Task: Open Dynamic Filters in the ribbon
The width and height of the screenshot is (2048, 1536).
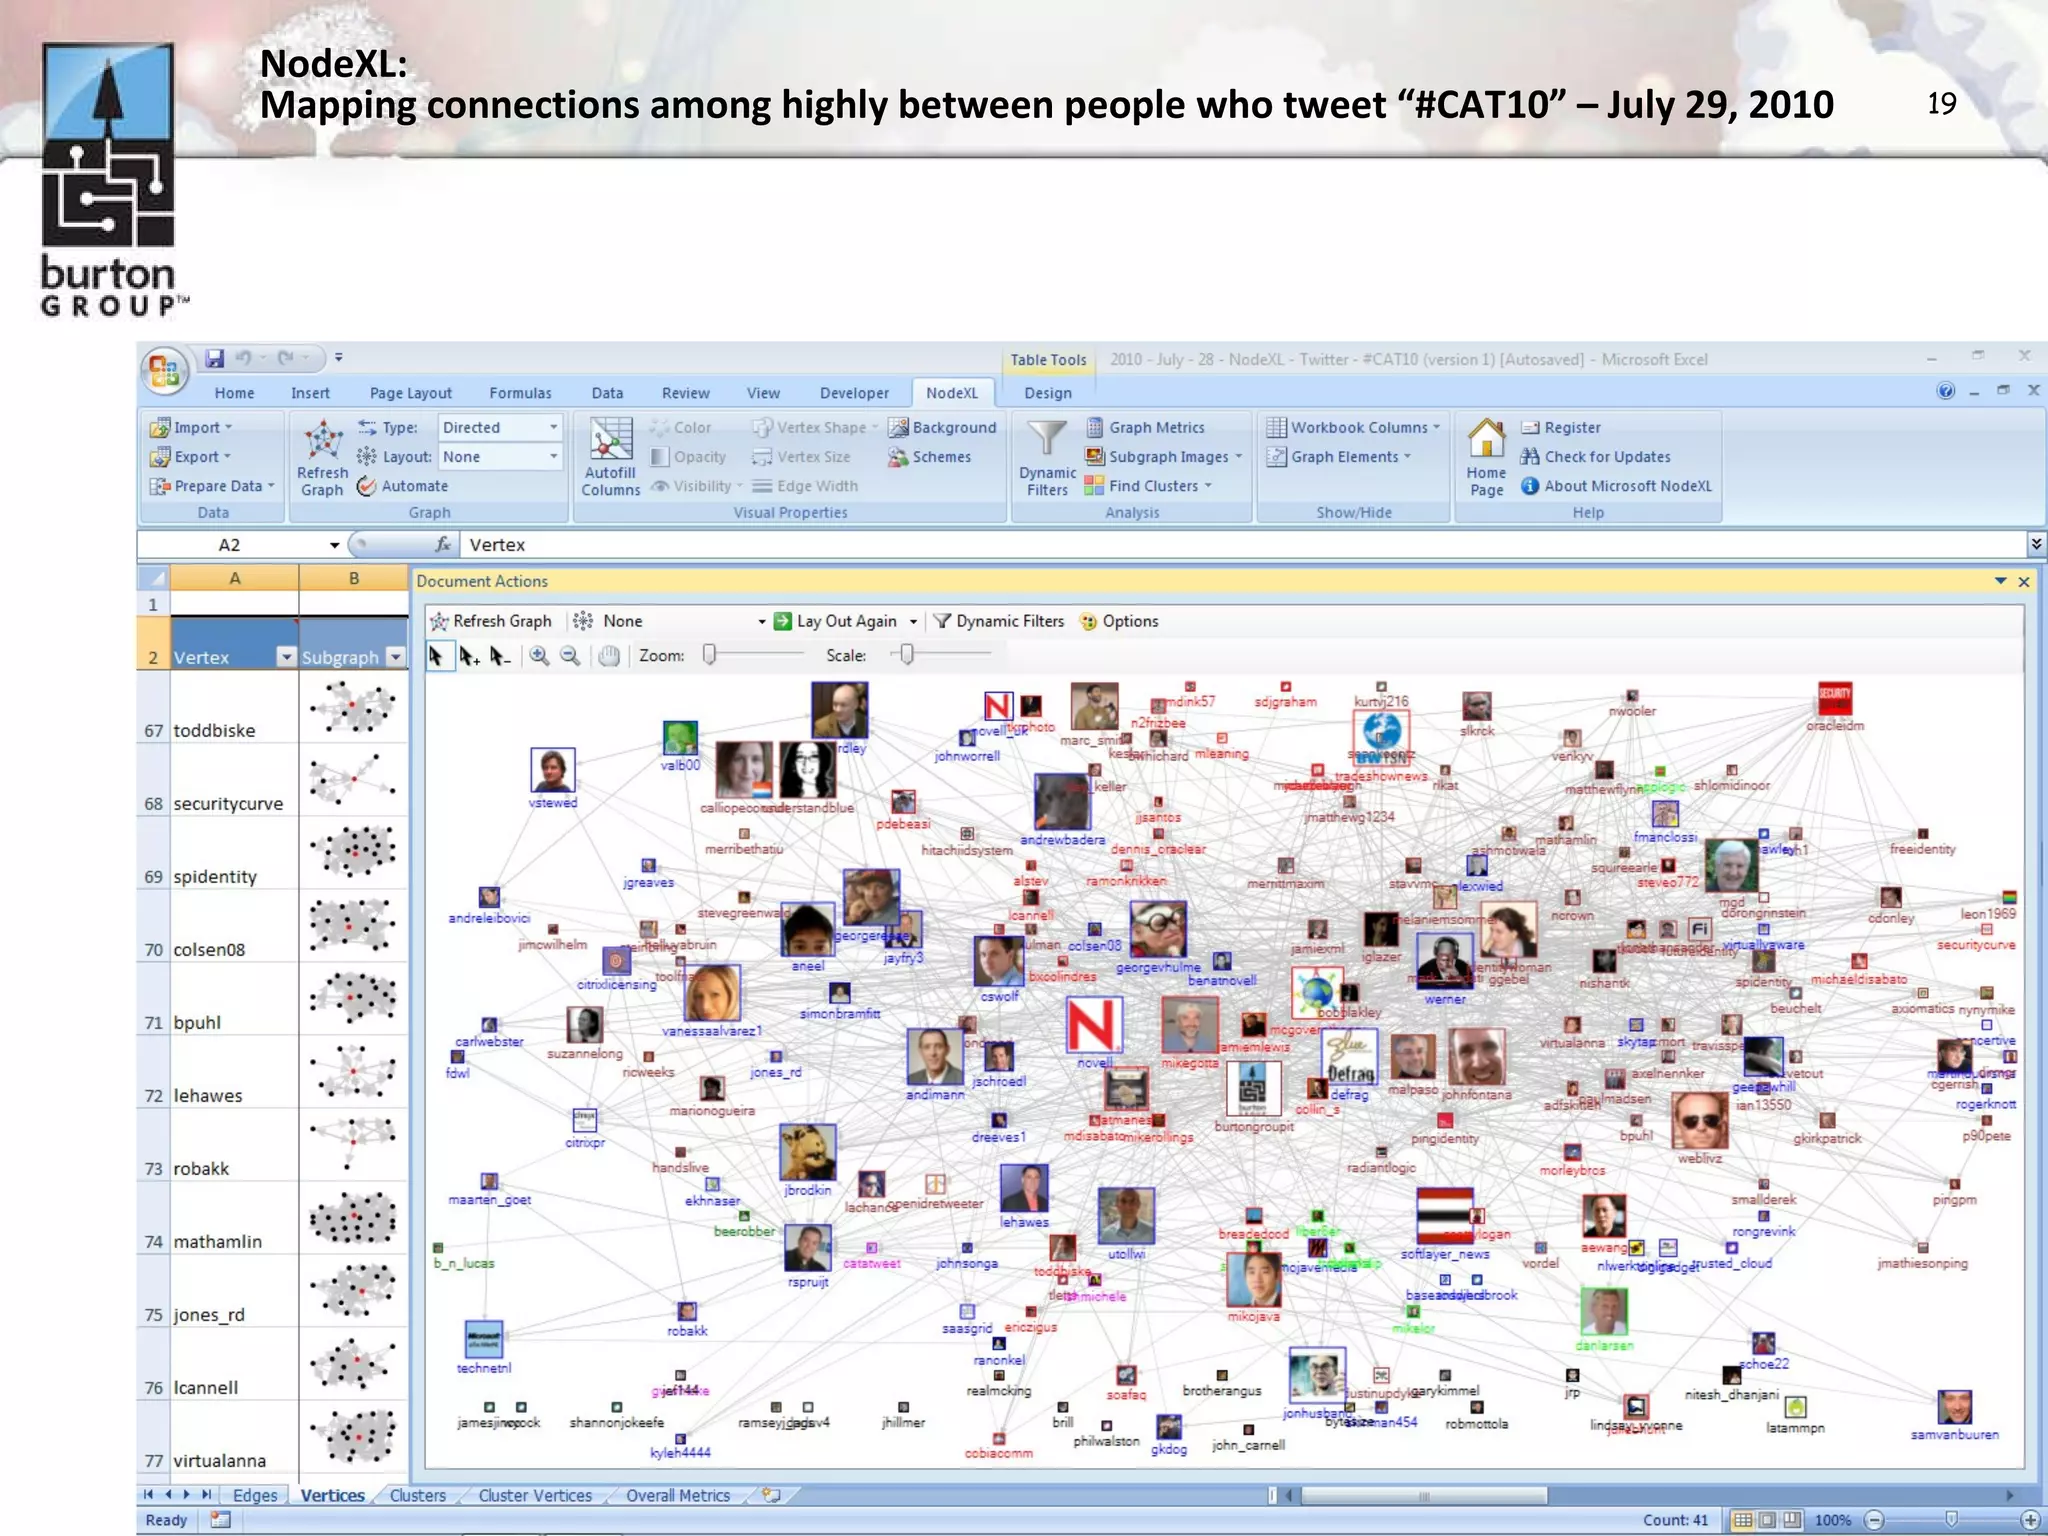Action: [x=1047, y=458]
